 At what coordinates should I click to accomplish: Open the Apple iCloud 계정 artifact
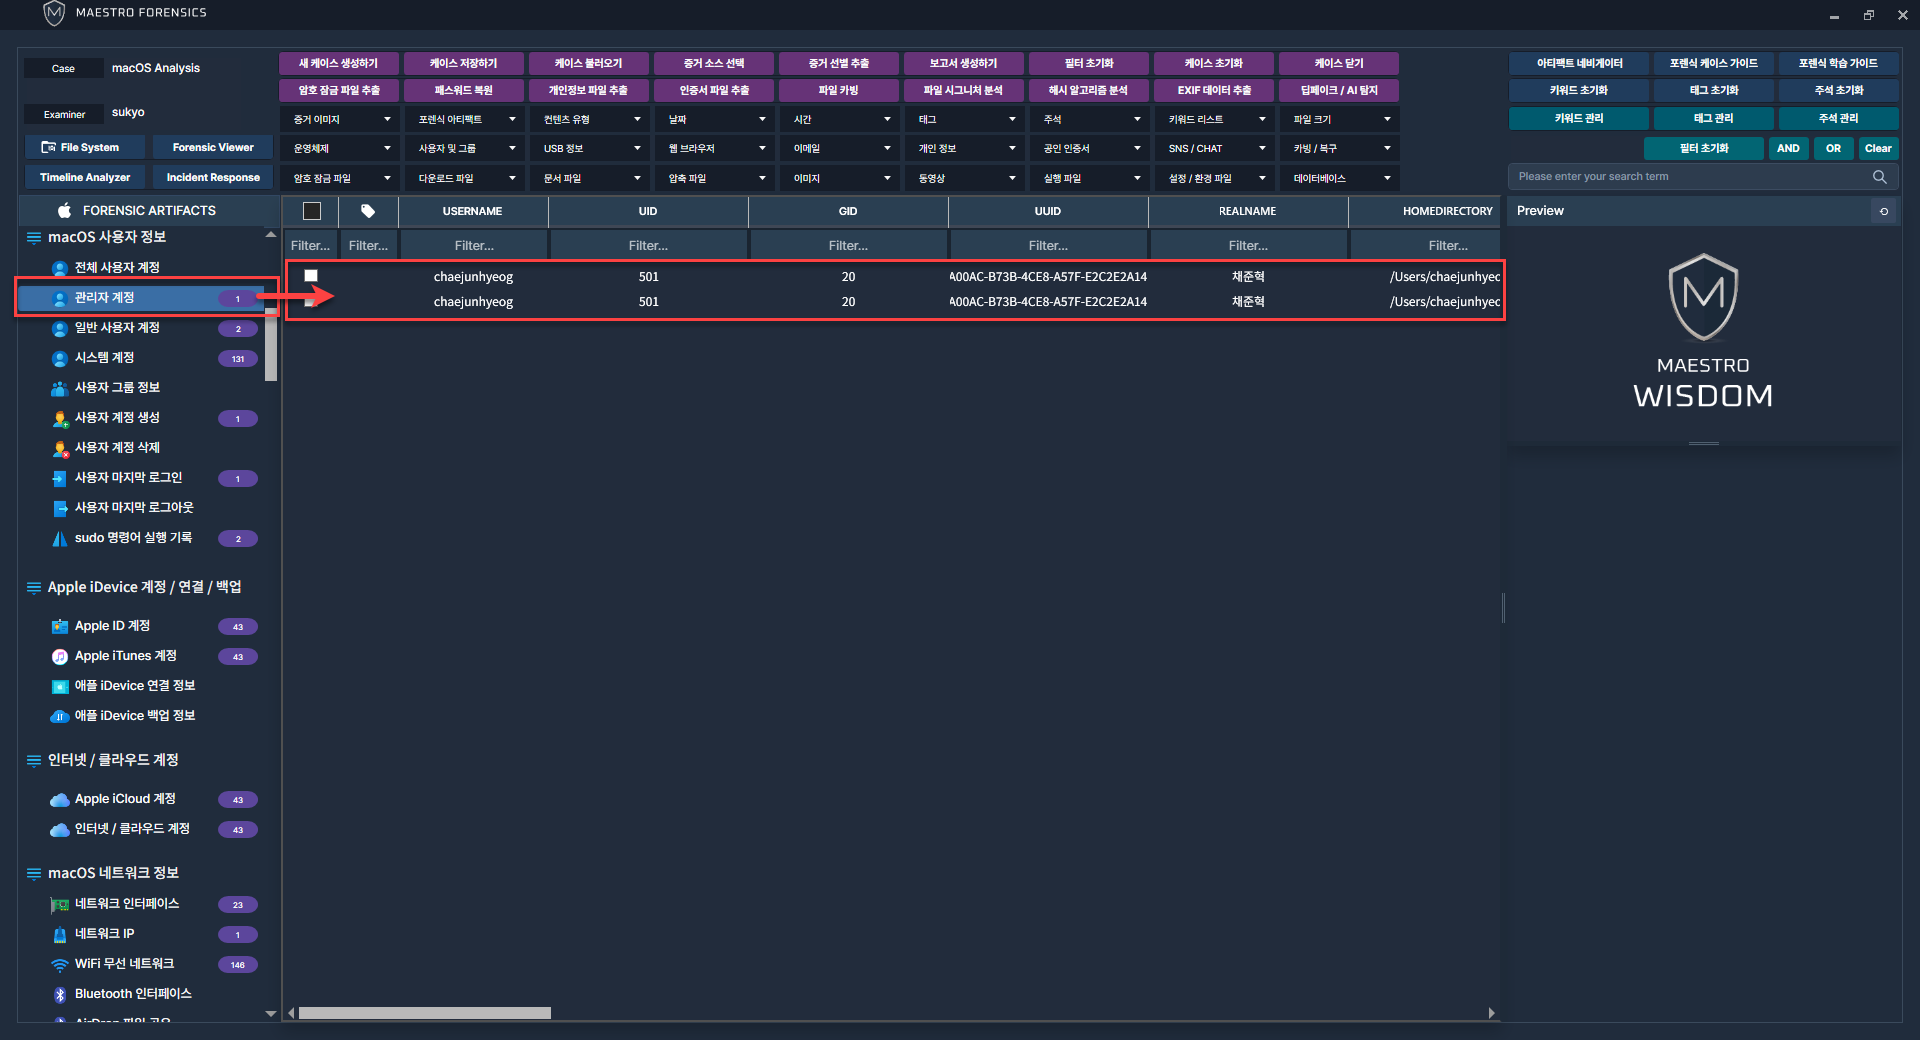point(125,799)
